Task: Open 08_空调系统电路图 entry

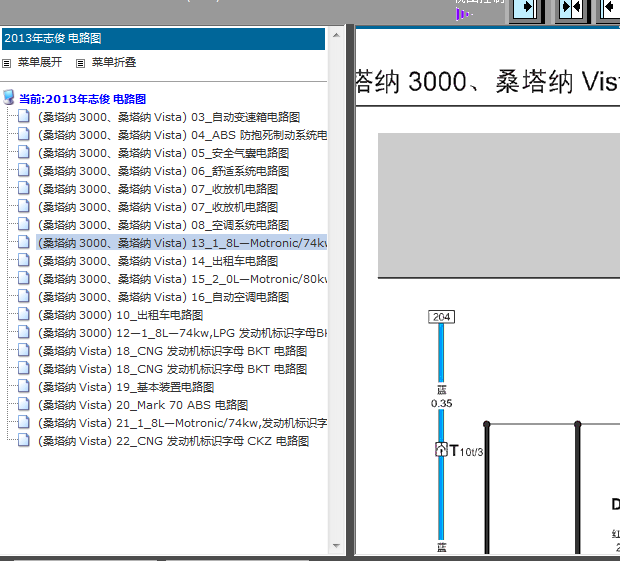Action: click(163, 225)
